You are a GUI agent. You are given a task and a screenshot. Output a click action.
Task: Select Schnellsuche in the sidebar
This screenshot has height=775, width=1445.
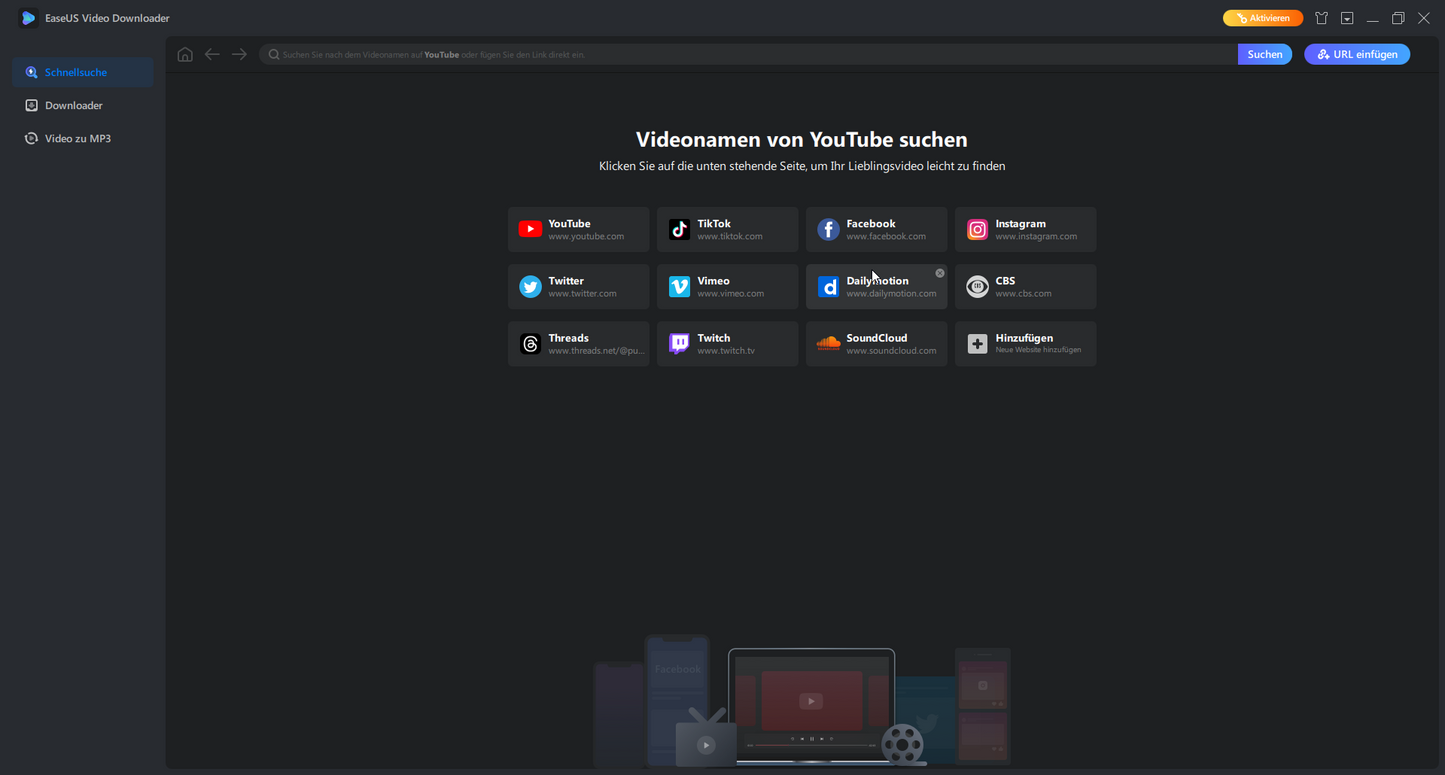[x=75, y=72]
